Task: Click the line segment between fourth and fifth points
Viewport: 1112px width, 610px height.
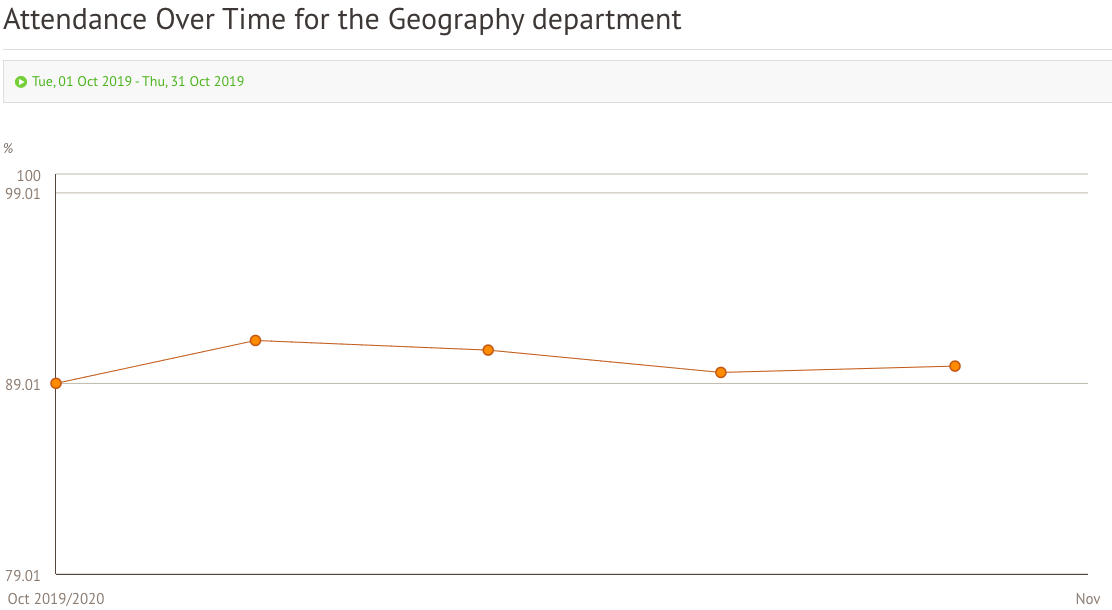Action: 837,369
